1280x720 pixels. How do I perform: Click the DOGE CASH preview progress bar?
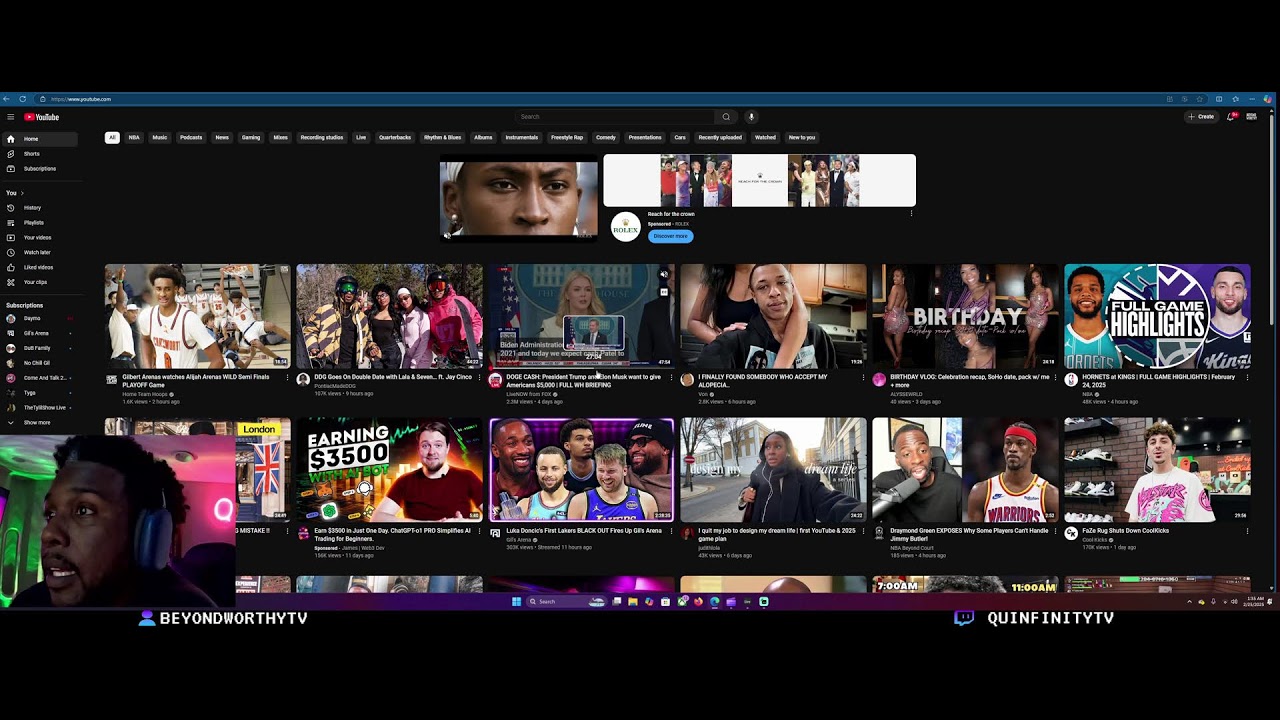coord(581,366)
